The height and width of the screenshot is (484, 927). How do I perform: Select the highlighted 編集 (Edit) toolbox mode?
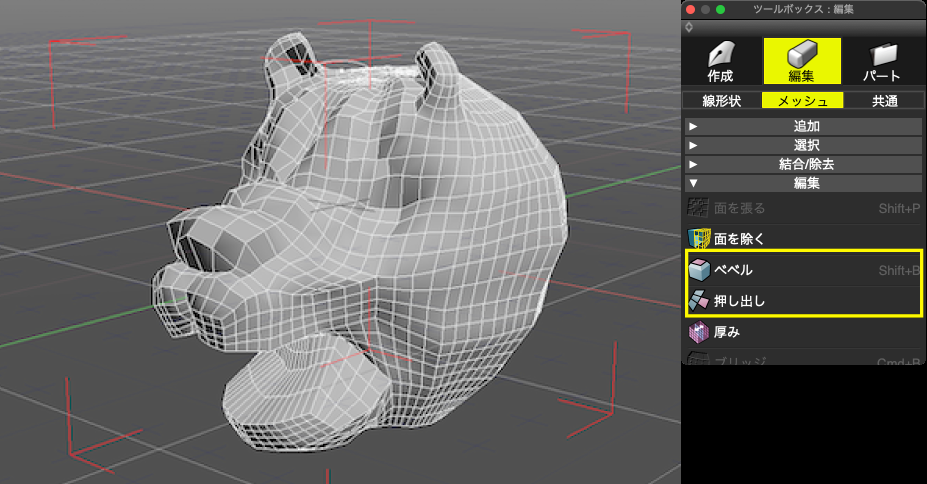802,62
